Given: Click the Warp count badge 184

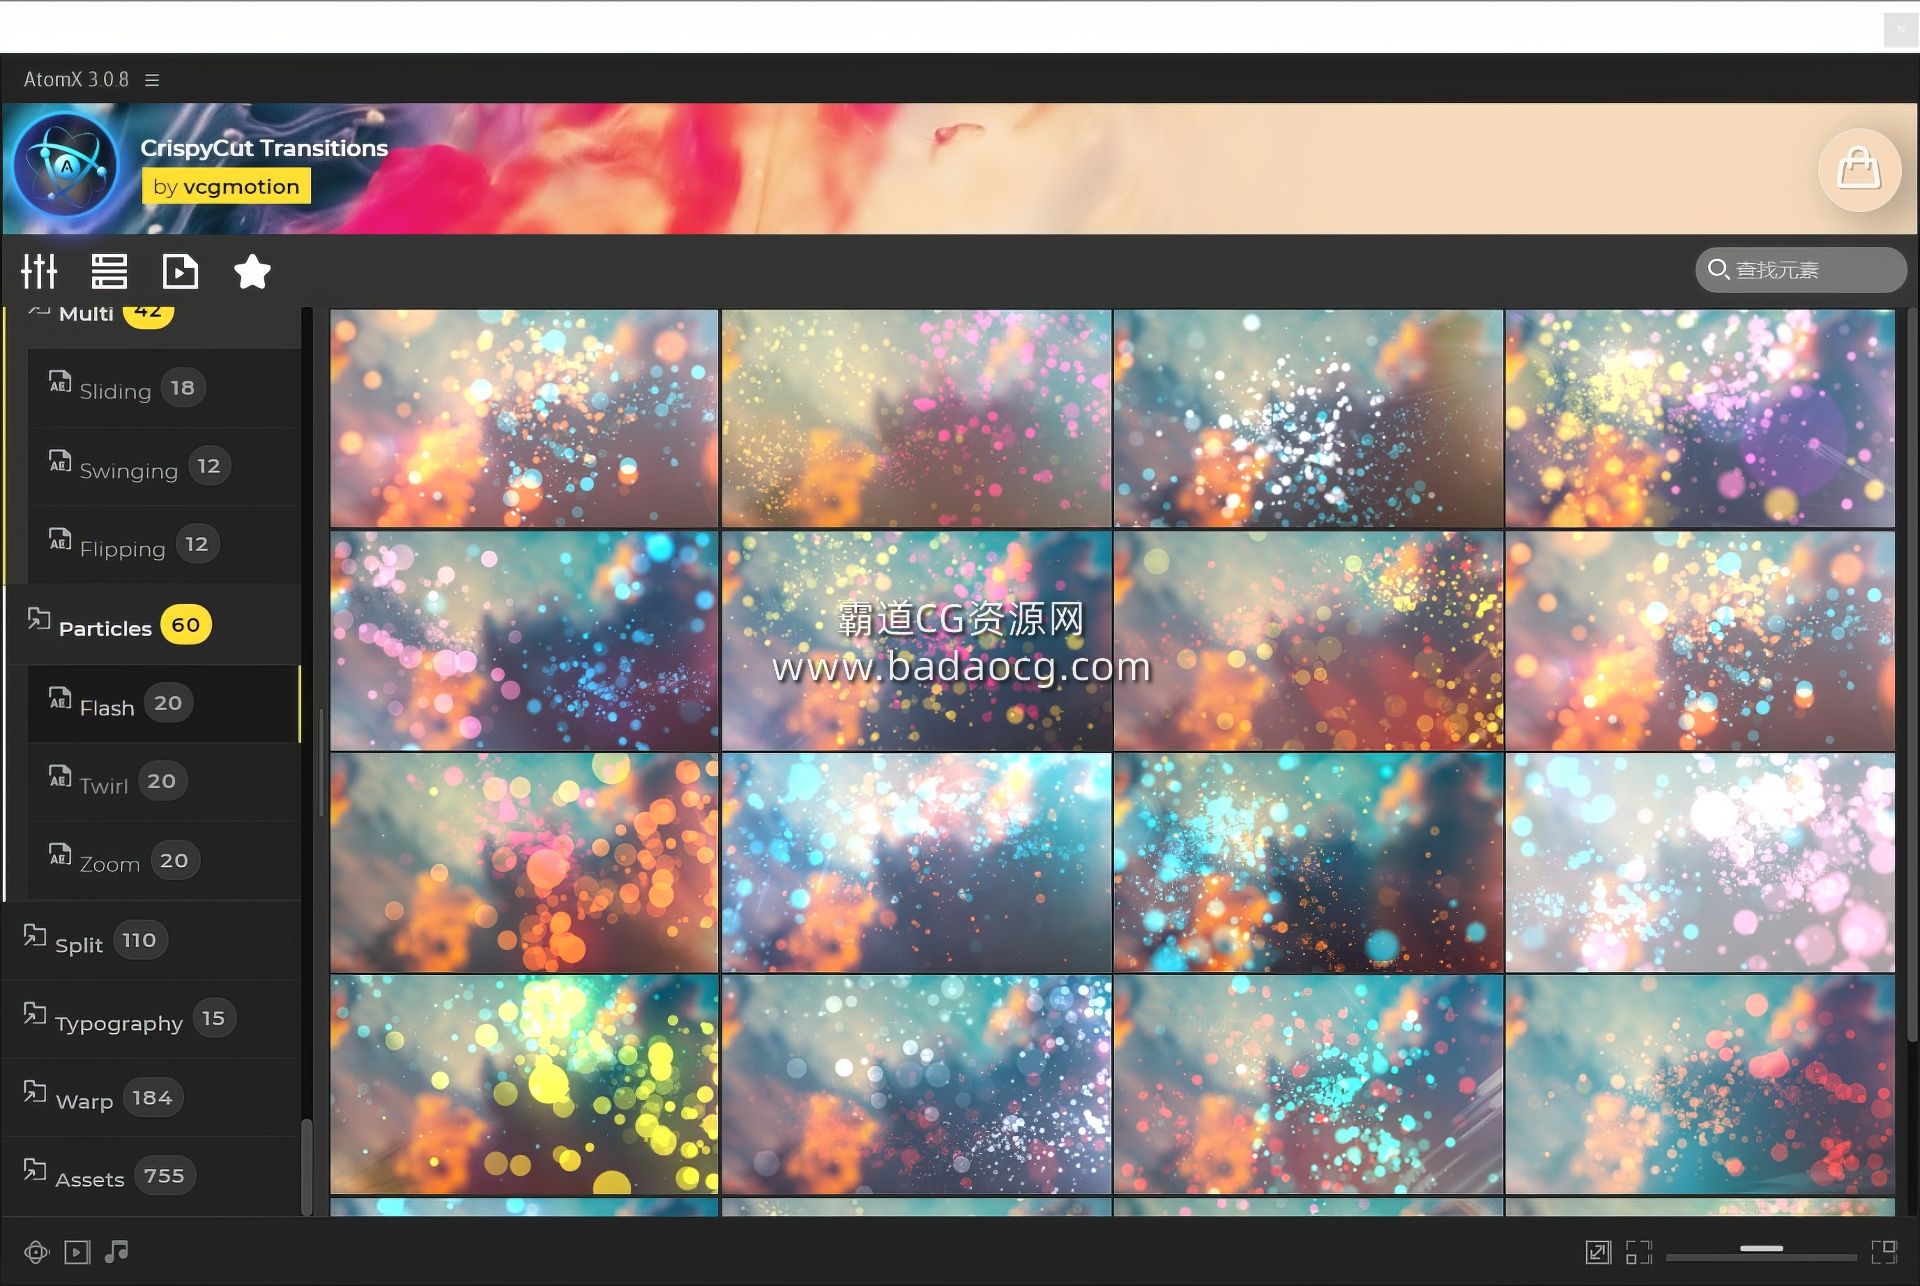Looking at the screenshot, I should pos(153,1097).
